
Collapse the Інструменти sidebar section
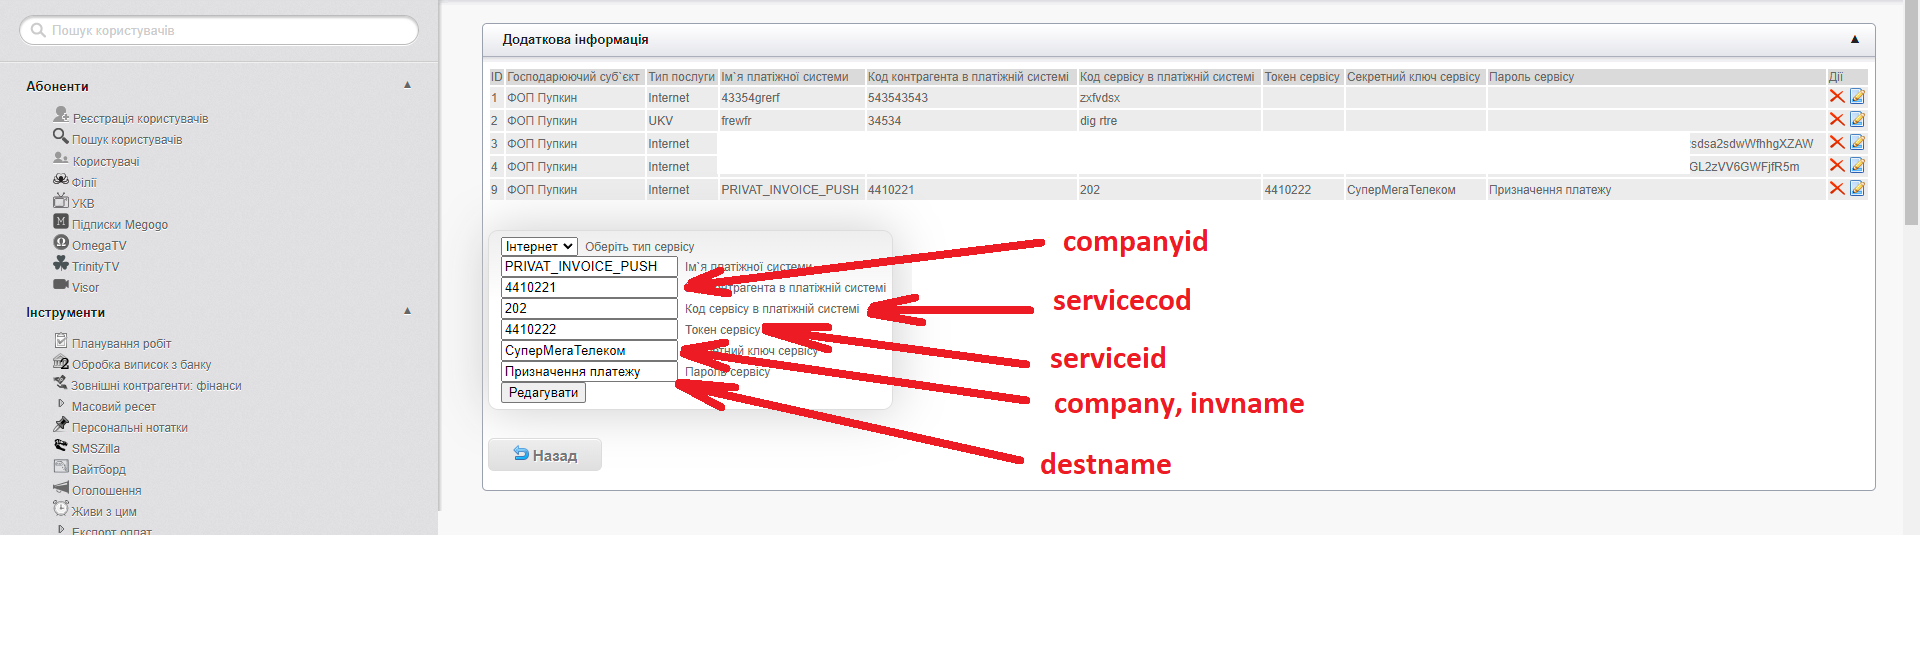407,312
